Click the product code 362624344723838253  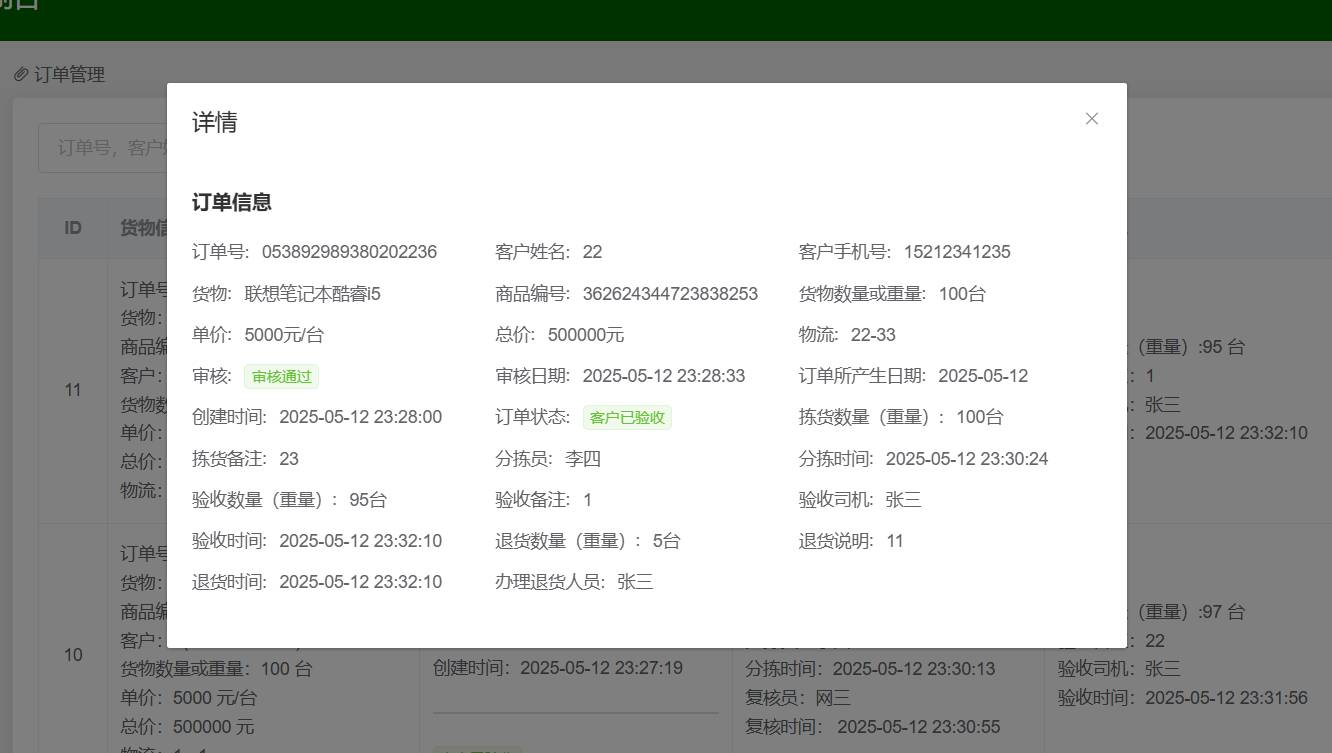pos(670,294)
